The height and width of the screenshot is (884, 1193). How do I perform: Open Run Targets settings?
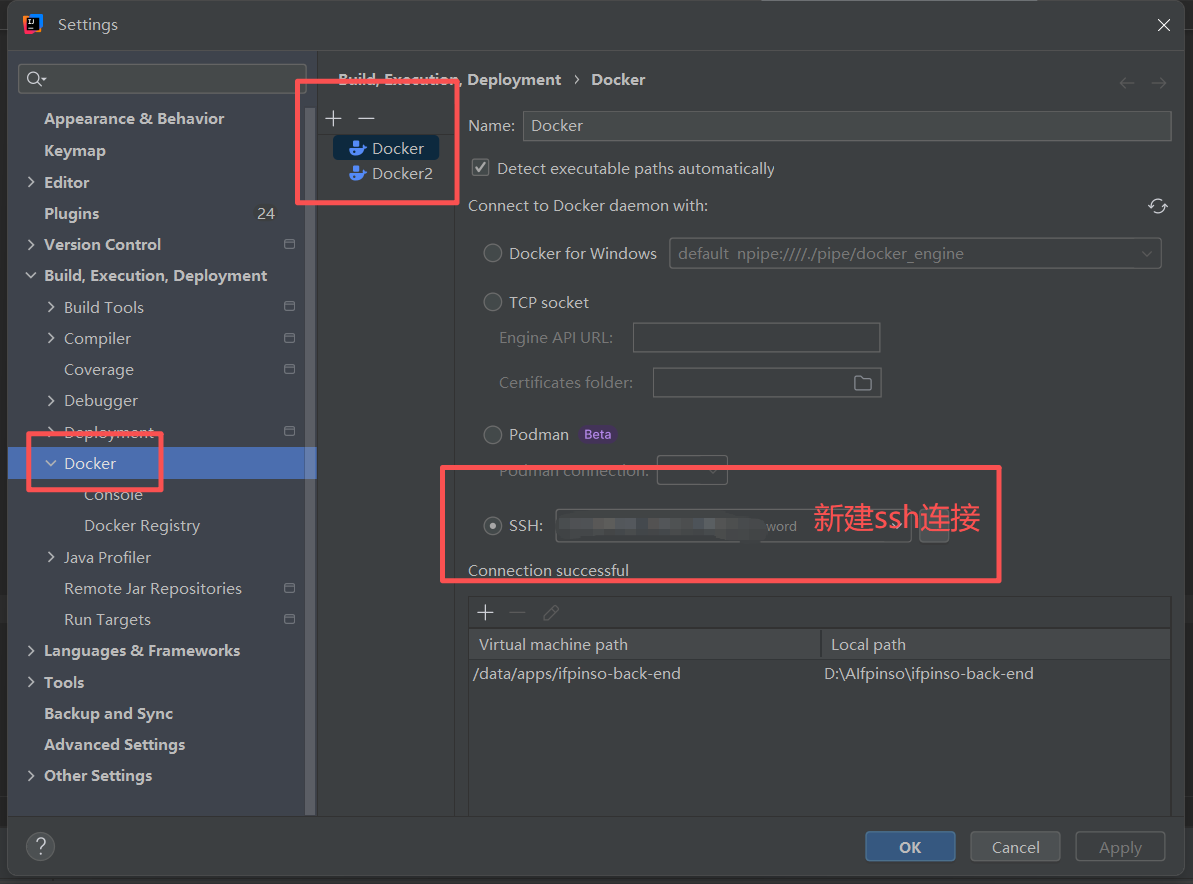[107, 619]
